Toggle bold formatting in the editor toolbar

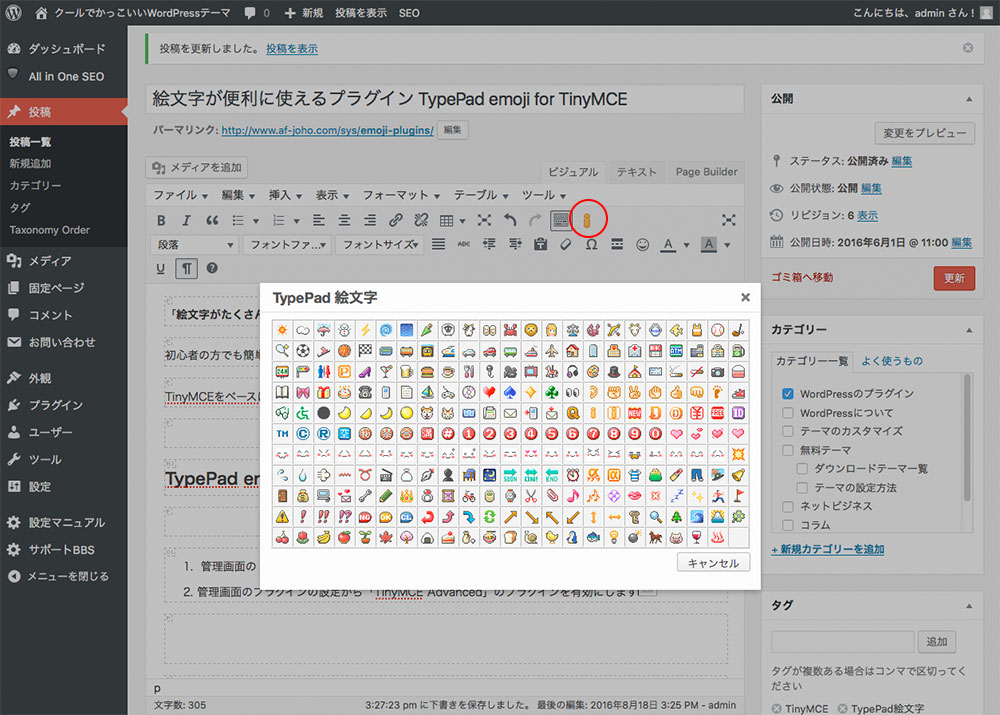[161, 220]
